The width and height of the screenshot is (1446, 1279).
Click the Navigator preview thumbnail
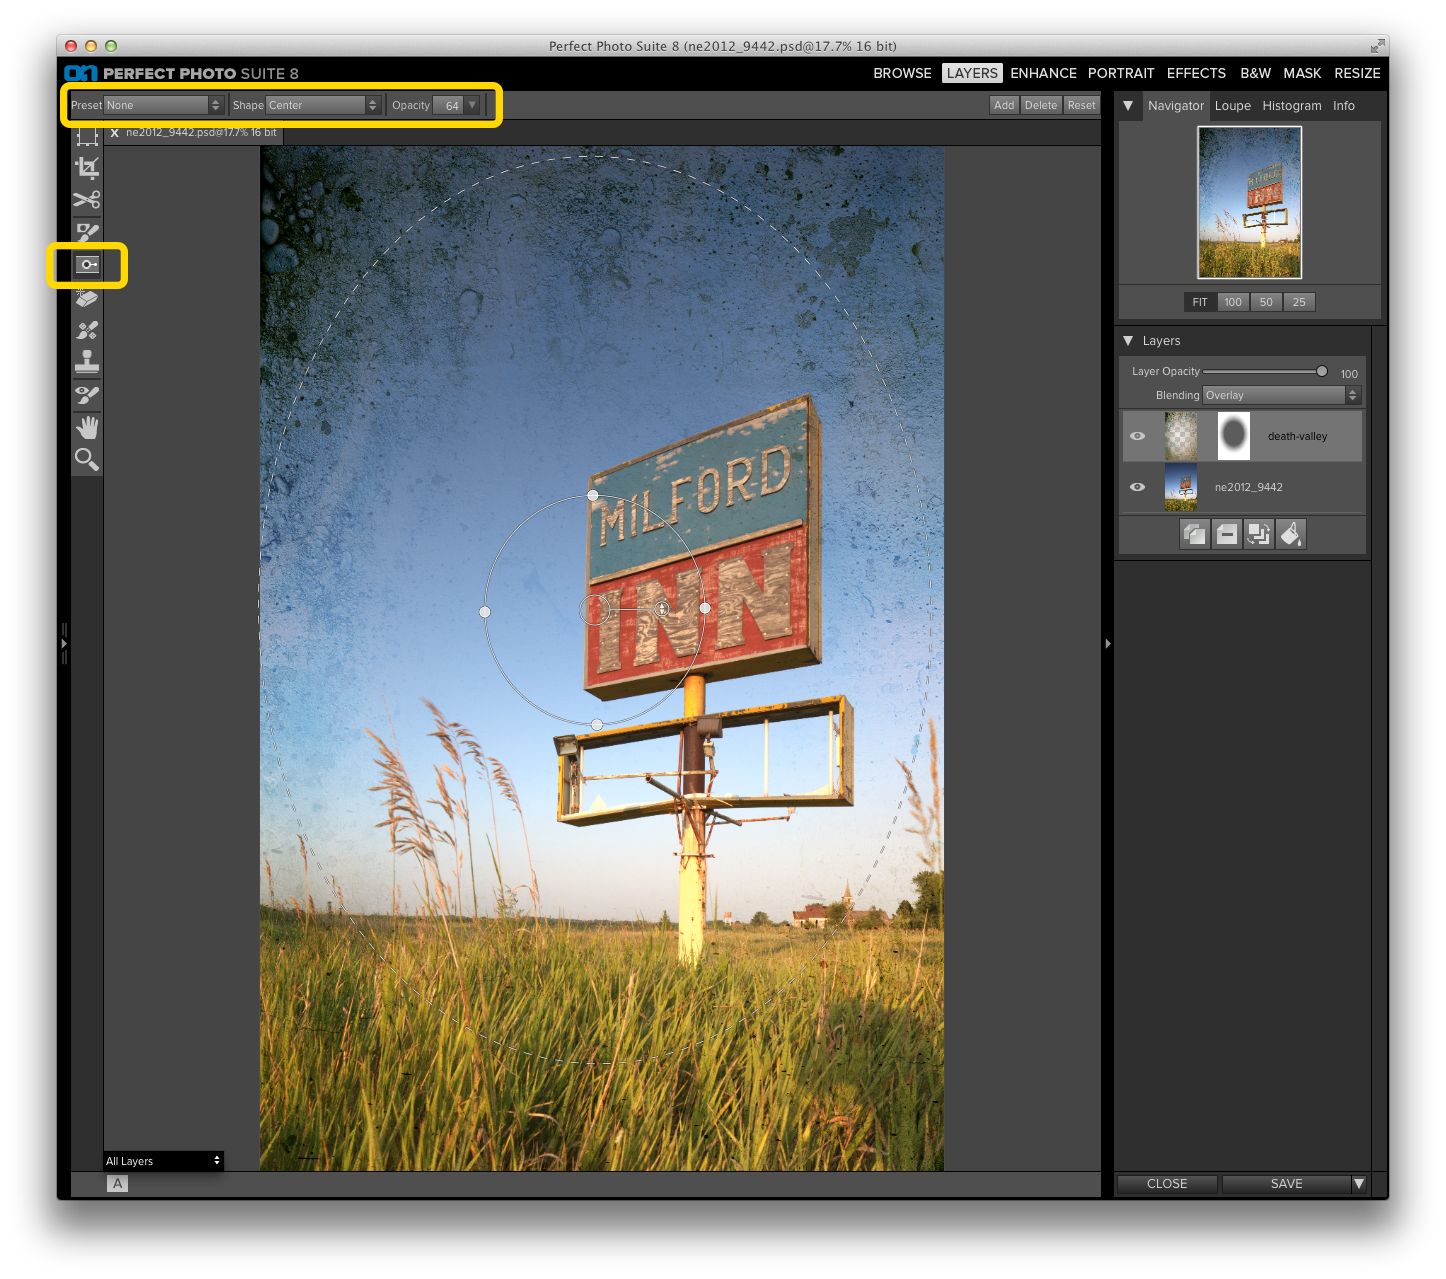[1250, 202]
